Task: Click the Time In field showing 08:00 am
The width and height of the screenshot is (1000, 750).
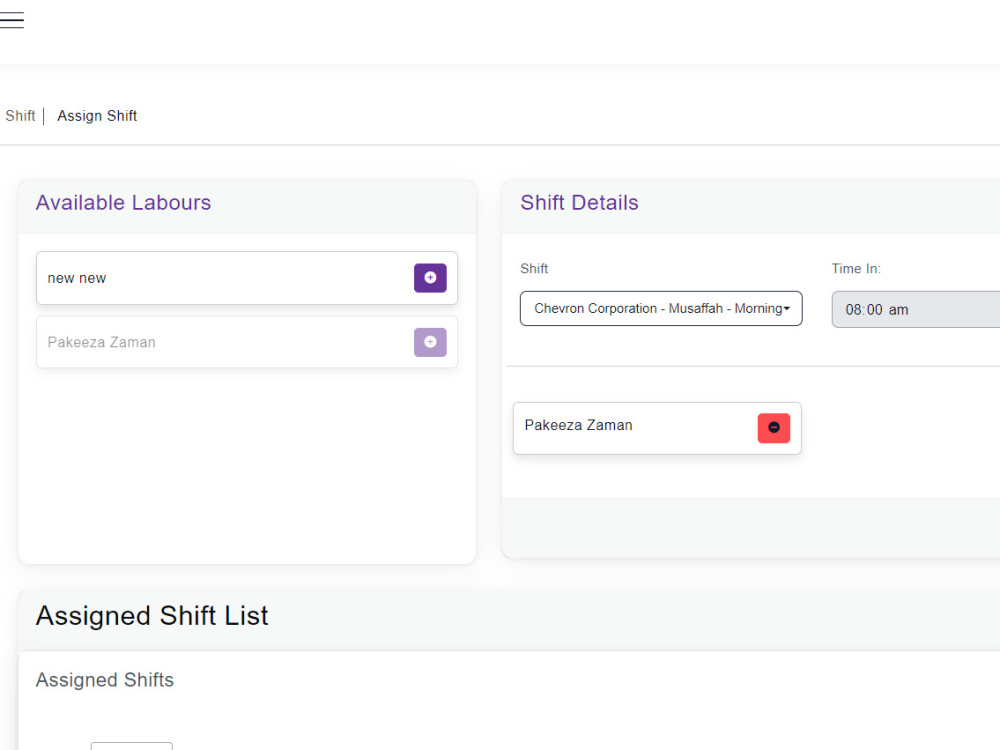Action: (x=916, y=310)
